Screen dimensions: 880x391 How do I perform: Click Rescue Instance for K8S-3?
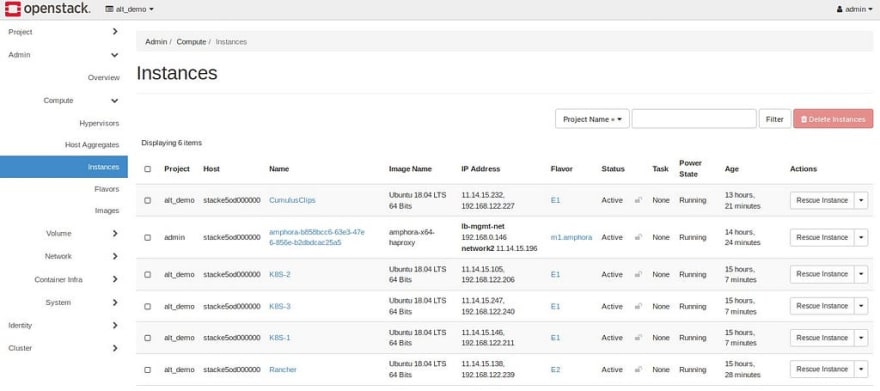(822, 306)
